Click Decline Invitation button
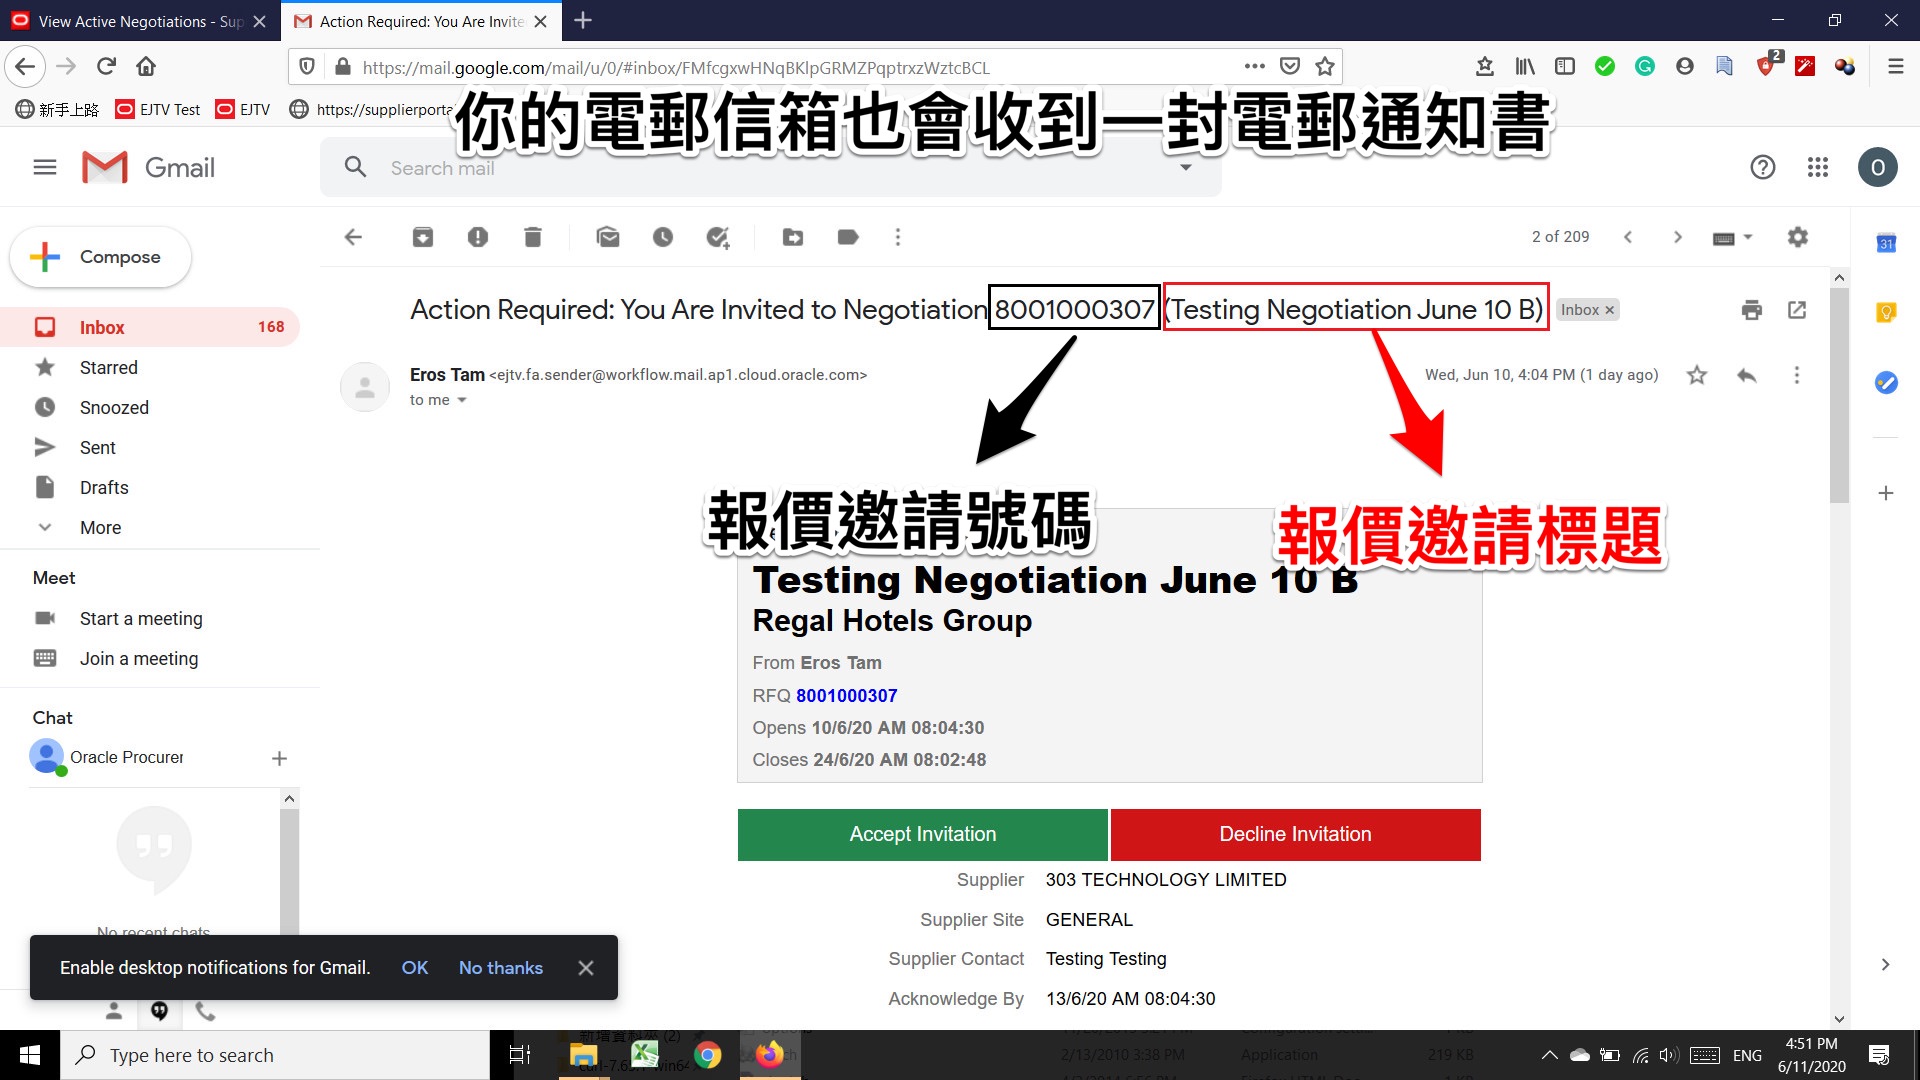 pyautogui.click(x=1295, y=834)
